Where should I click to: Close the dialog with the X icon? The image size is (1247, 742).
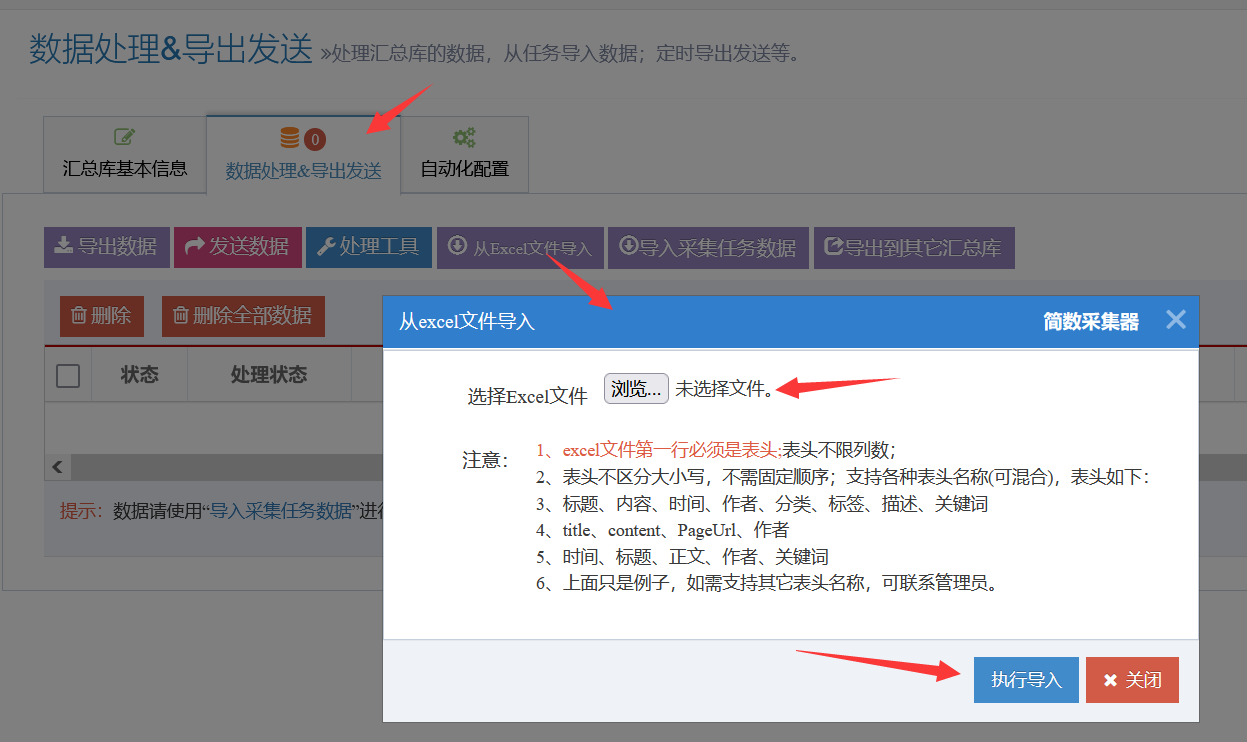pyautogui.click(x=1176, y=320)
